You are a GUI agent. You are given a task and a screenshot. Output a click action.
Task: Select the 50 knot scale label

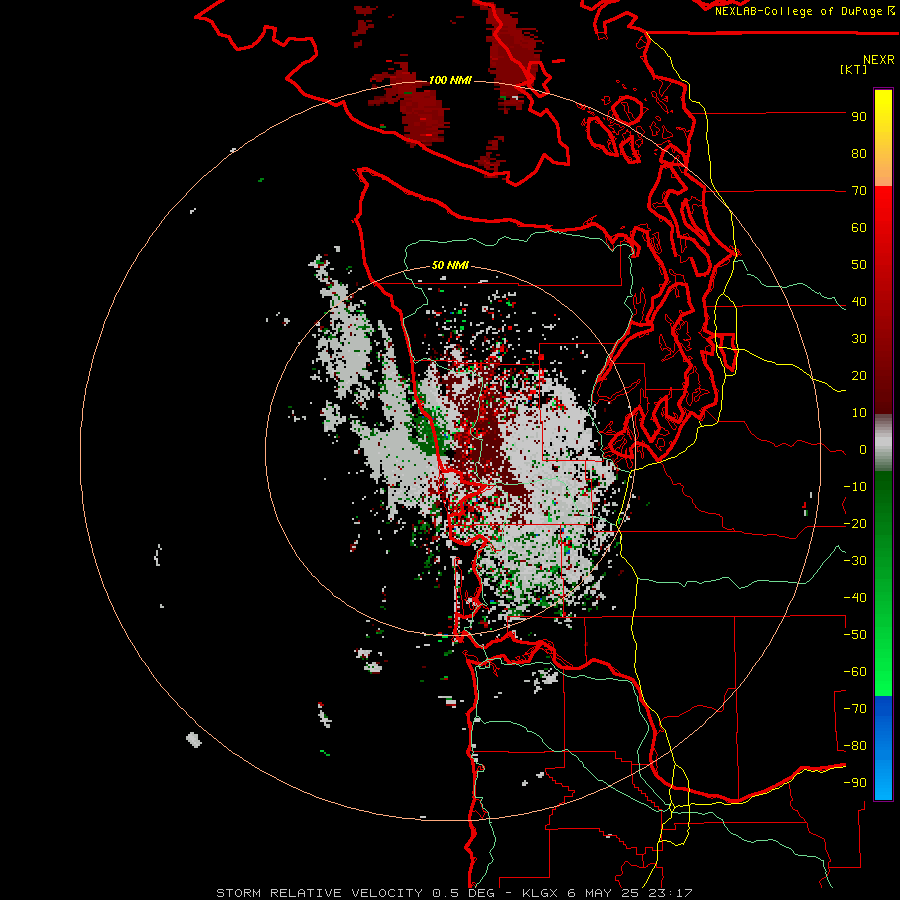[859, 265]
